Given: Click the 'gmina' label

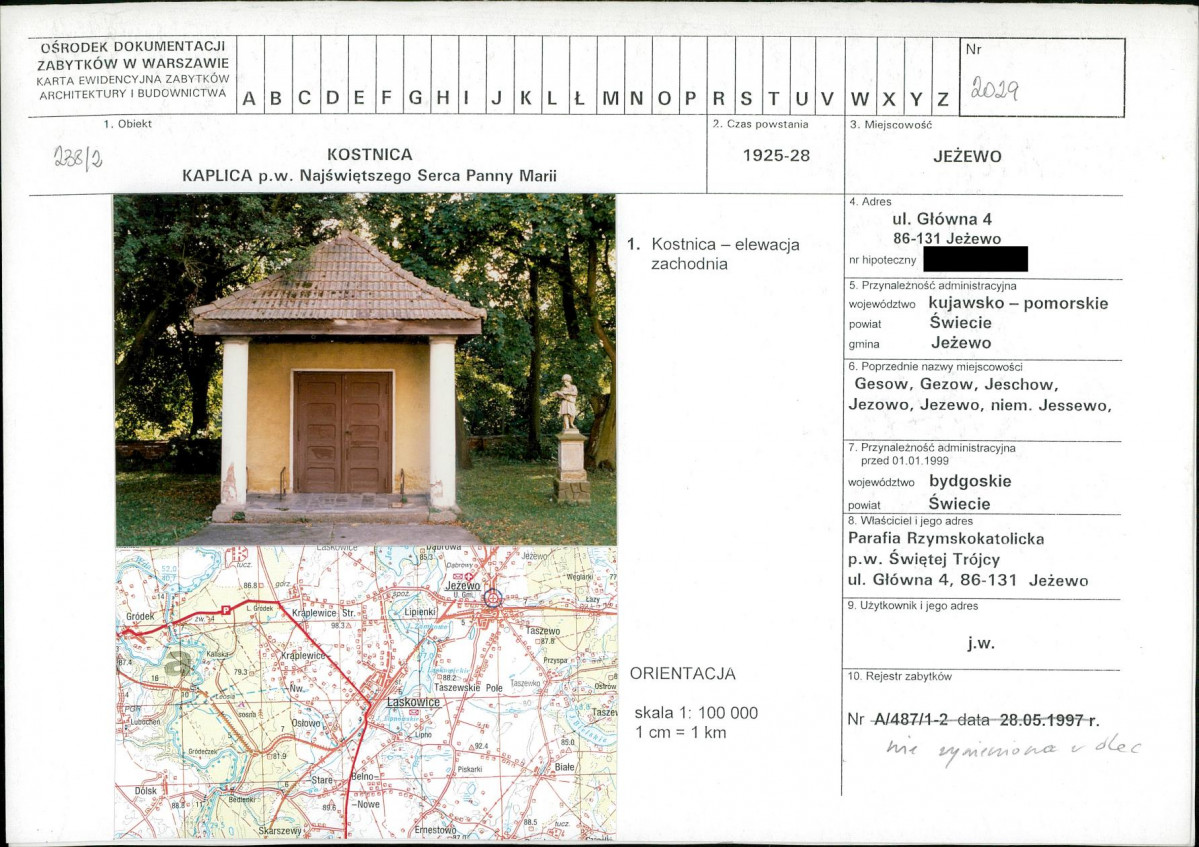Looking at the screenshot, I should pyautogui.click(x=864, y=345).
